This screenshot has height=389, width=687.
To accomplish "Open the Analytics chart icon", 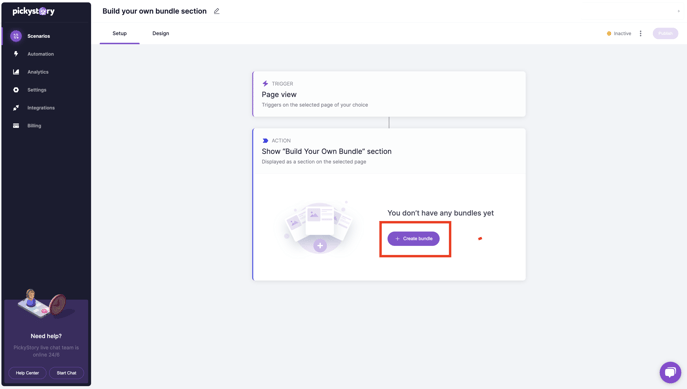I will 16,72.
